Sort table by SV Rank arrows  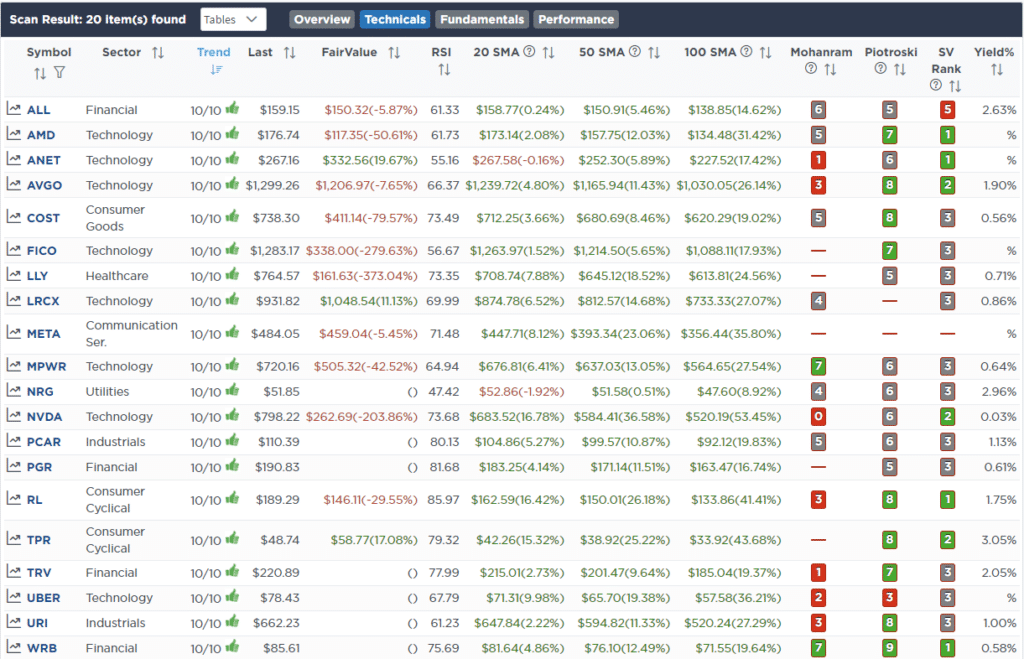(x=955, y=86)
